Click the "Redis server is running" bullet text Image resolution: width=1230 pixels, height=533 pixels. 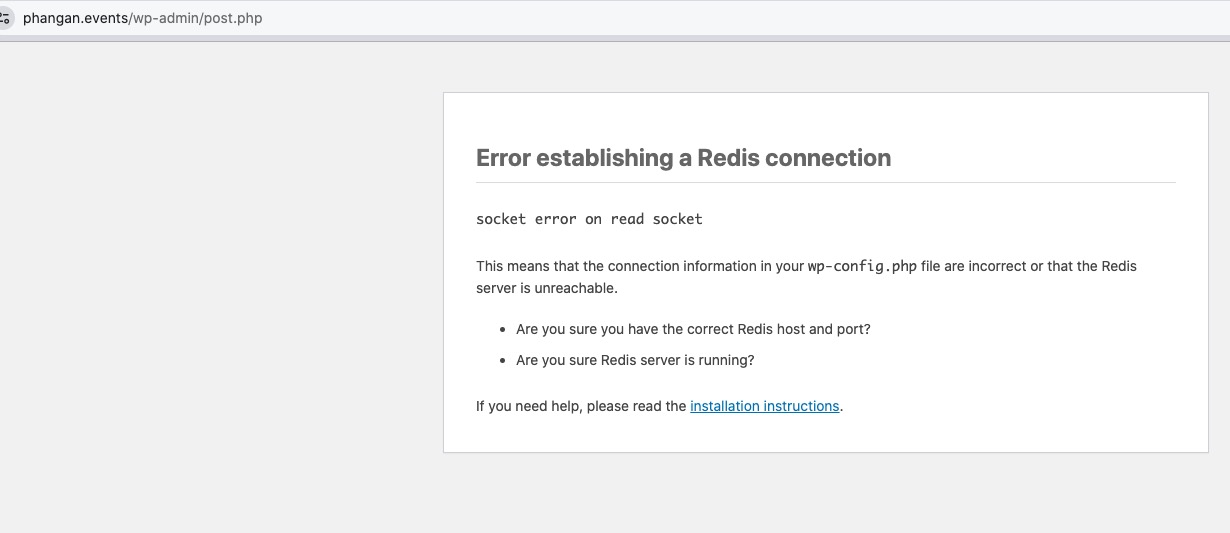[635, 360]
